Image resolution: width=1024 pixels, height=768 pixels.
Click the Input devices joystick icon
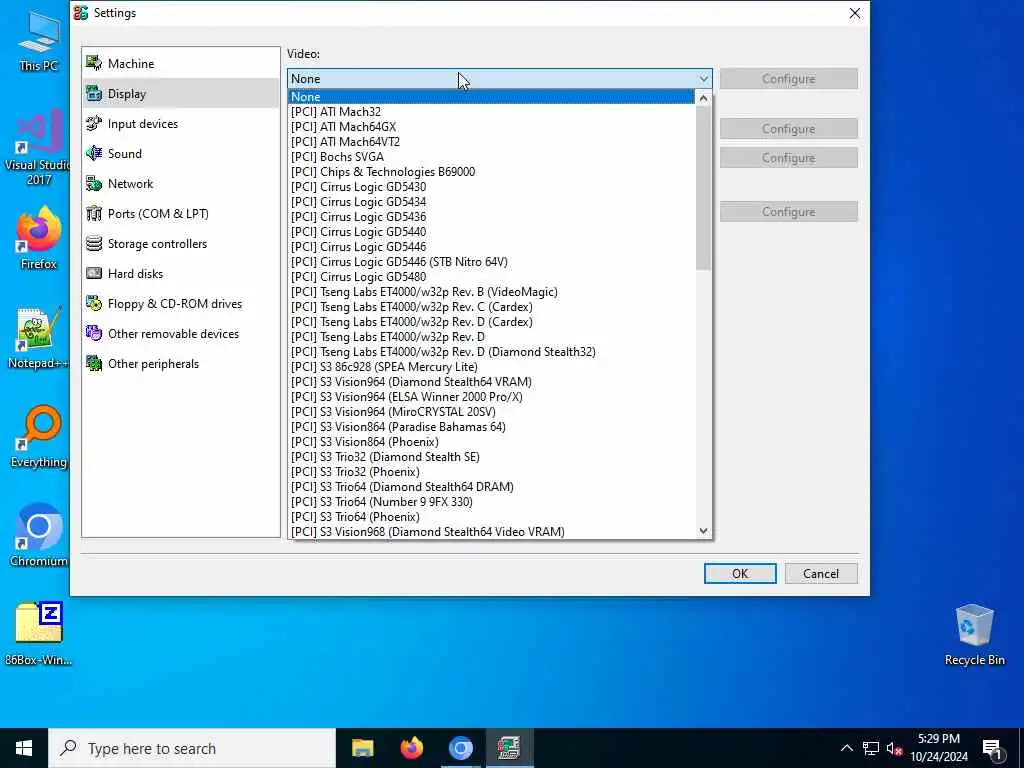(94, 123)
